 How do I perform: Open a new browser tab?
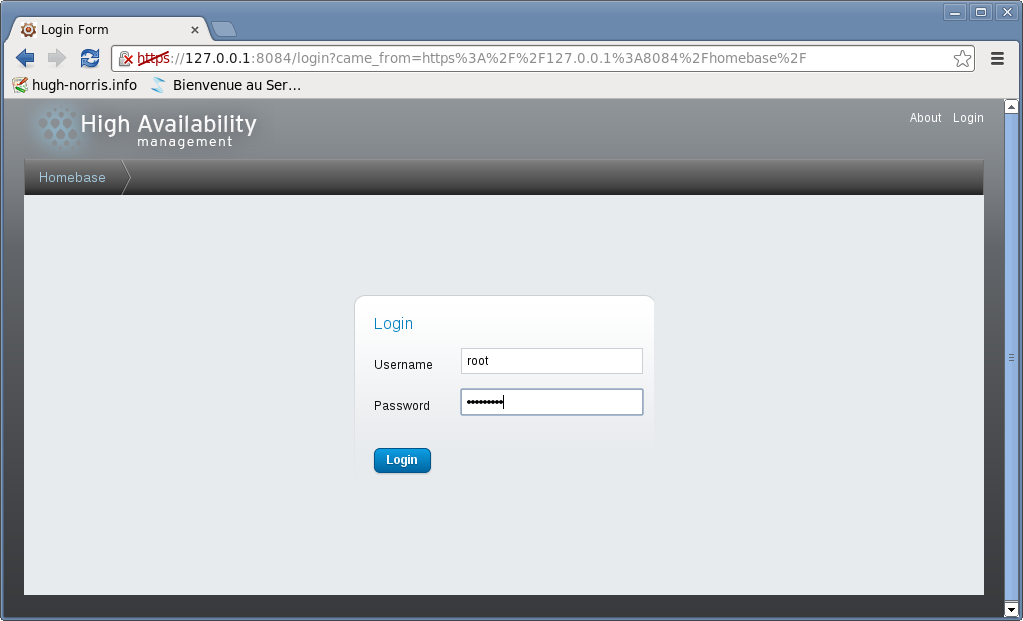pyautogui.click(x=224, y=29)
